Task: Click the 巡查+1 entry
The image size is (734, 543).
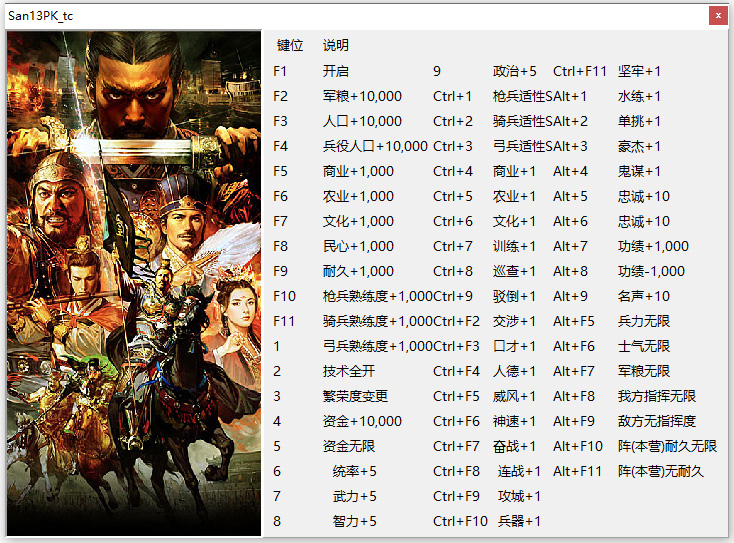Action: point(514,272)
